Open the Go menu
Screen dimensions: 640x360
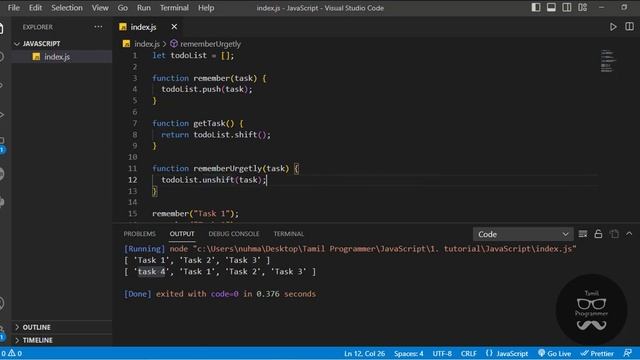click(122, 8)
